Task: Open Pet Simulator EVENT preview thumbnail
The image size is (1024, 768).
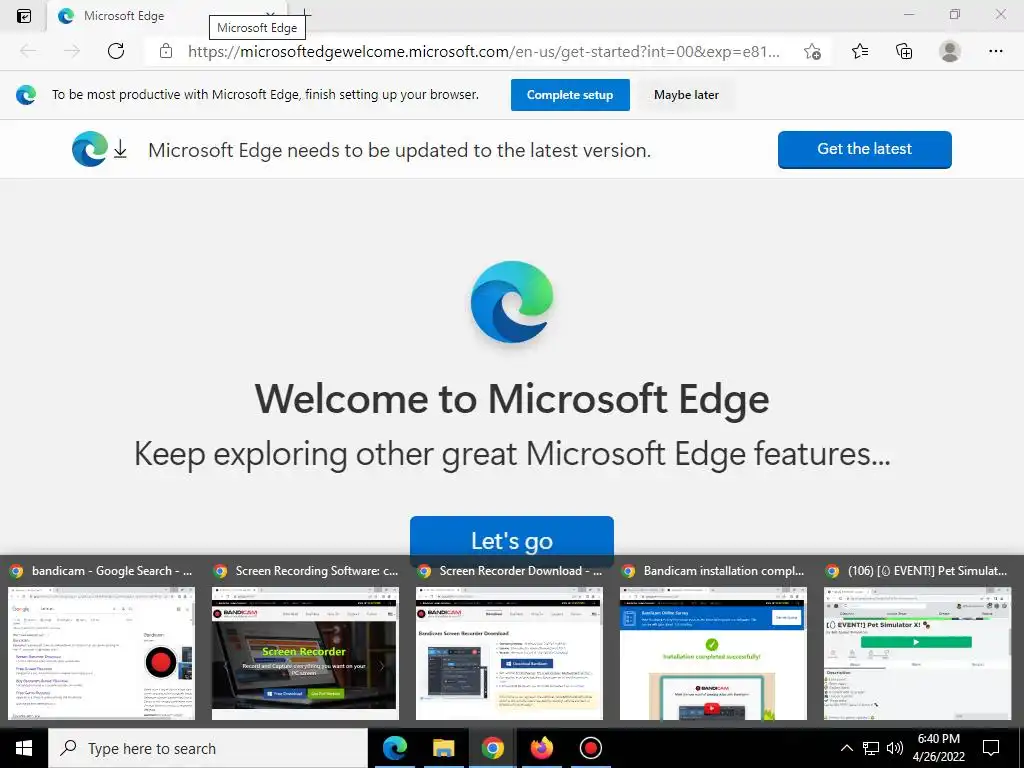Action: pos(917,653)
